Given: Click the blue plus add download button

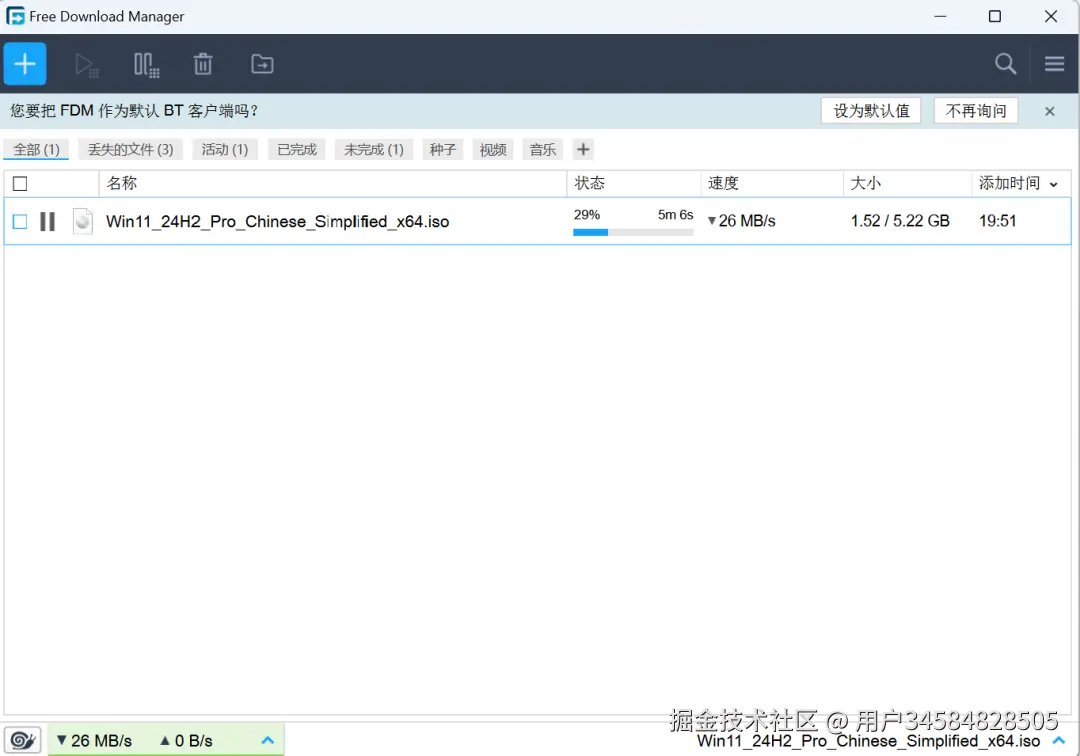Looking at the screenshot, I should tap(25, 64).
